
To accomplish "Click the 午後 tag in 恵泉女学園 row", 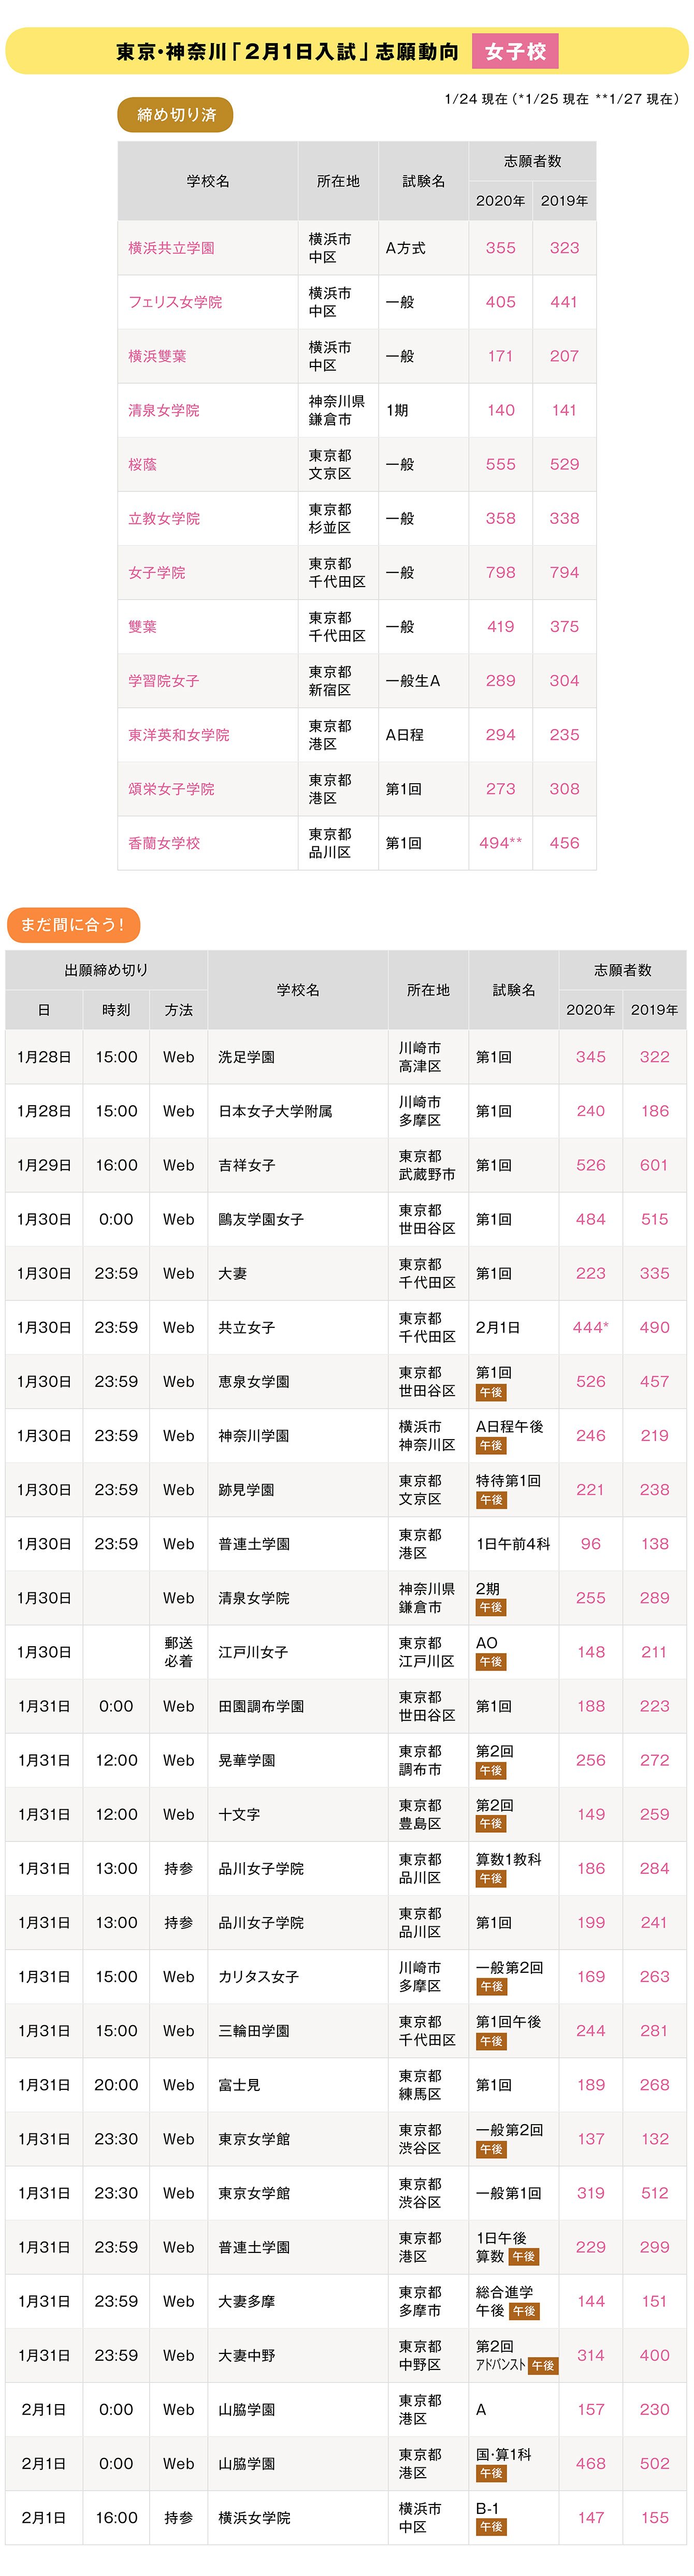I will (x=491, y=1392).
